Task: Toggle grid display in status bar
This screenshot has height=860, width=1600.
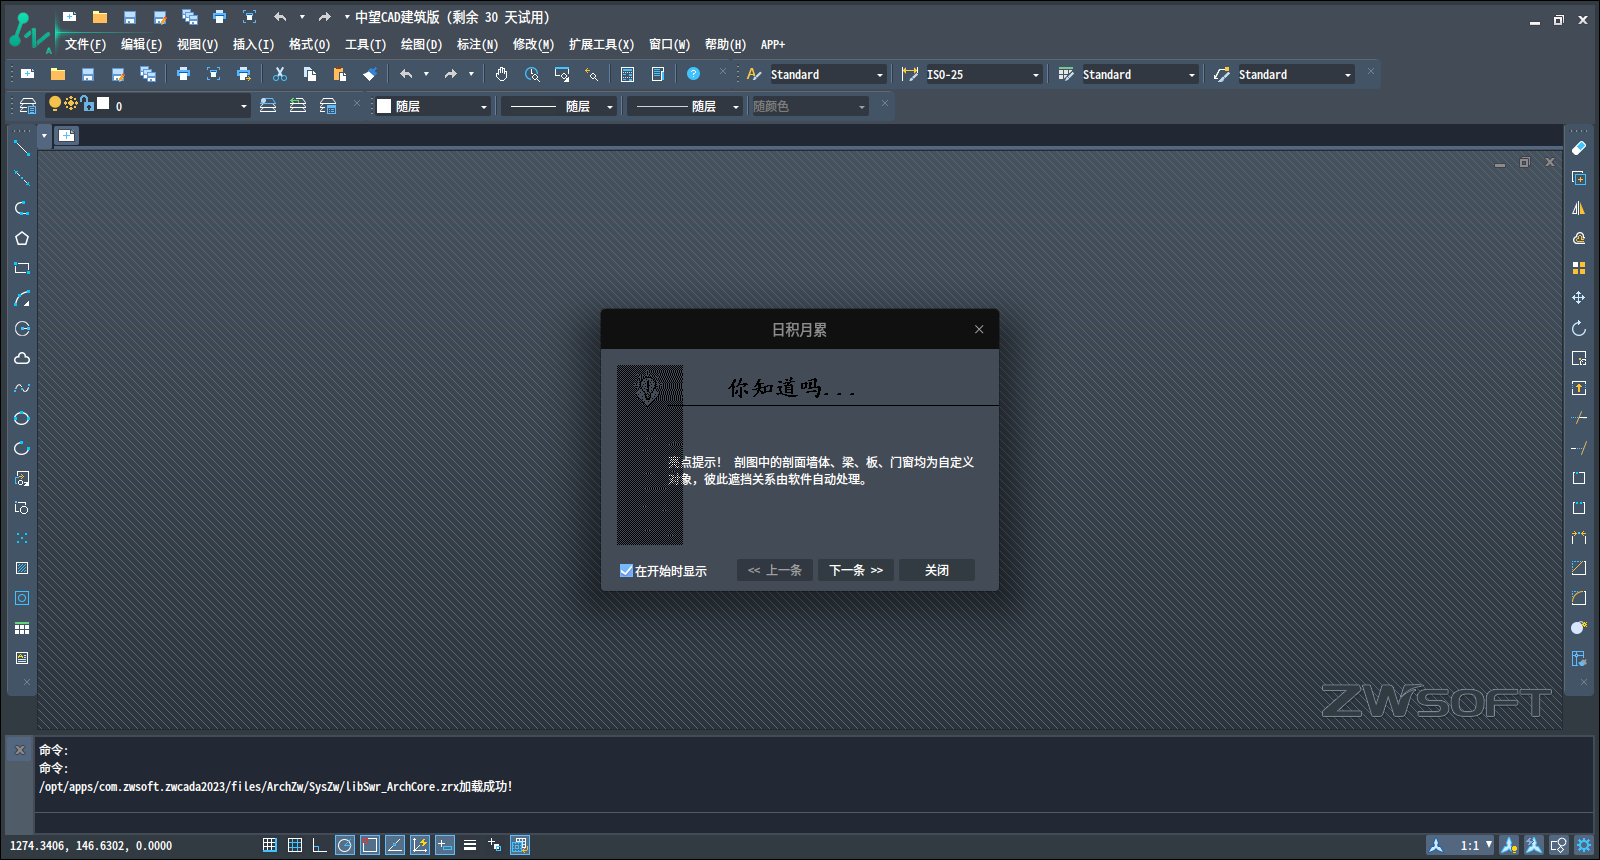Action: (295, 845)
